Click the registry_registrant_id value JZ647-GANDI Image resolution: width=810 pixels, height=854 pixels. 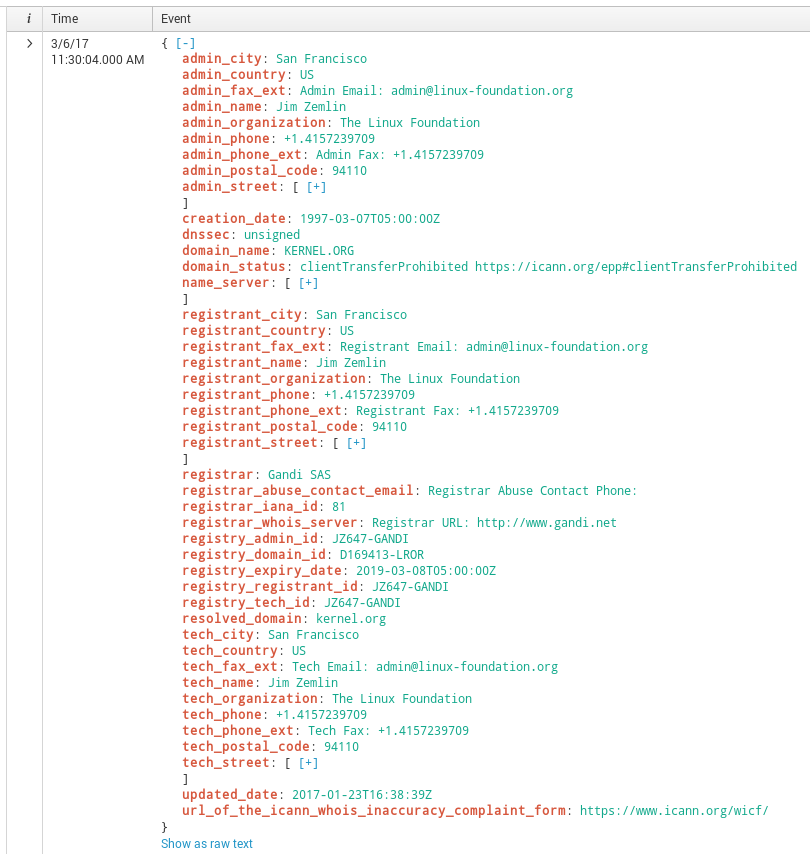[x=410, y=587]
